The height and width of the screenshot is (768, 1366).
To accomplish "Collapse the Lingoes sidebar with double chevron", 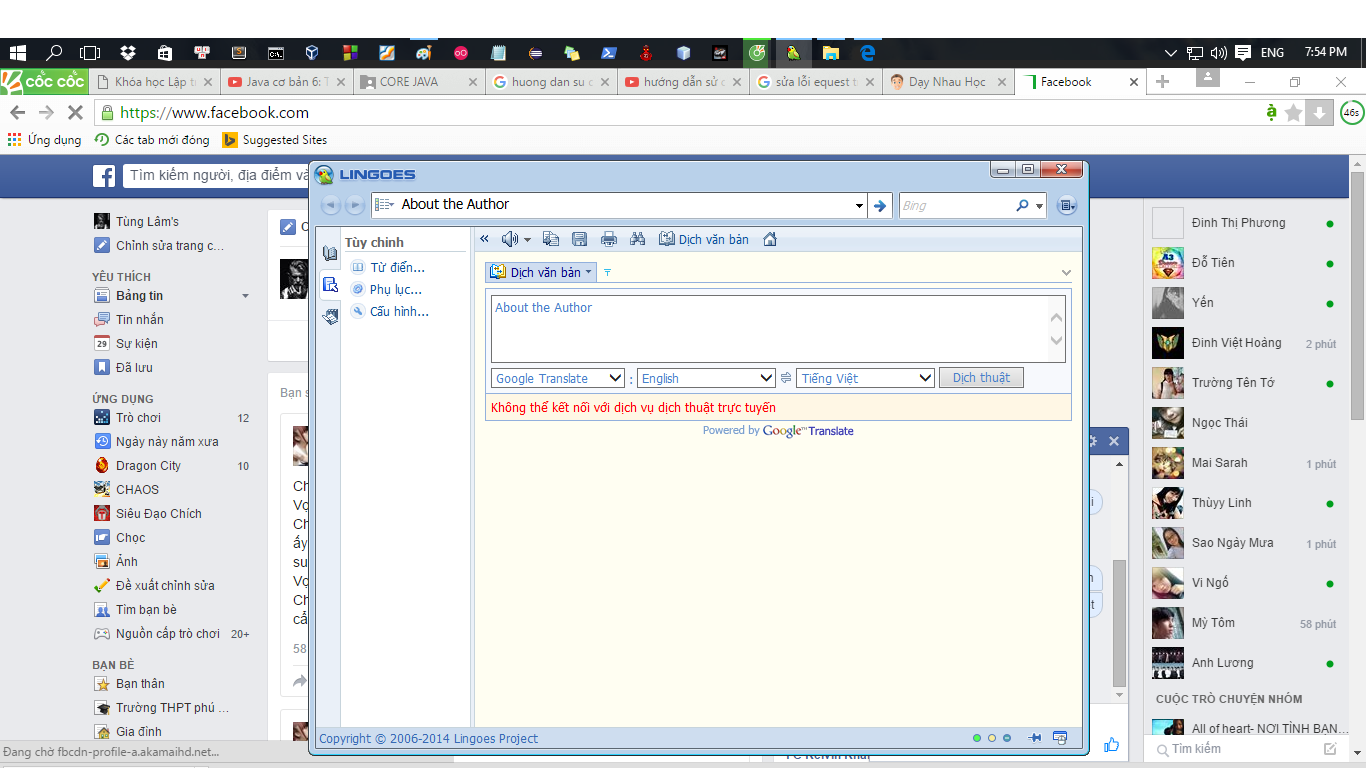I will point(485,239).
